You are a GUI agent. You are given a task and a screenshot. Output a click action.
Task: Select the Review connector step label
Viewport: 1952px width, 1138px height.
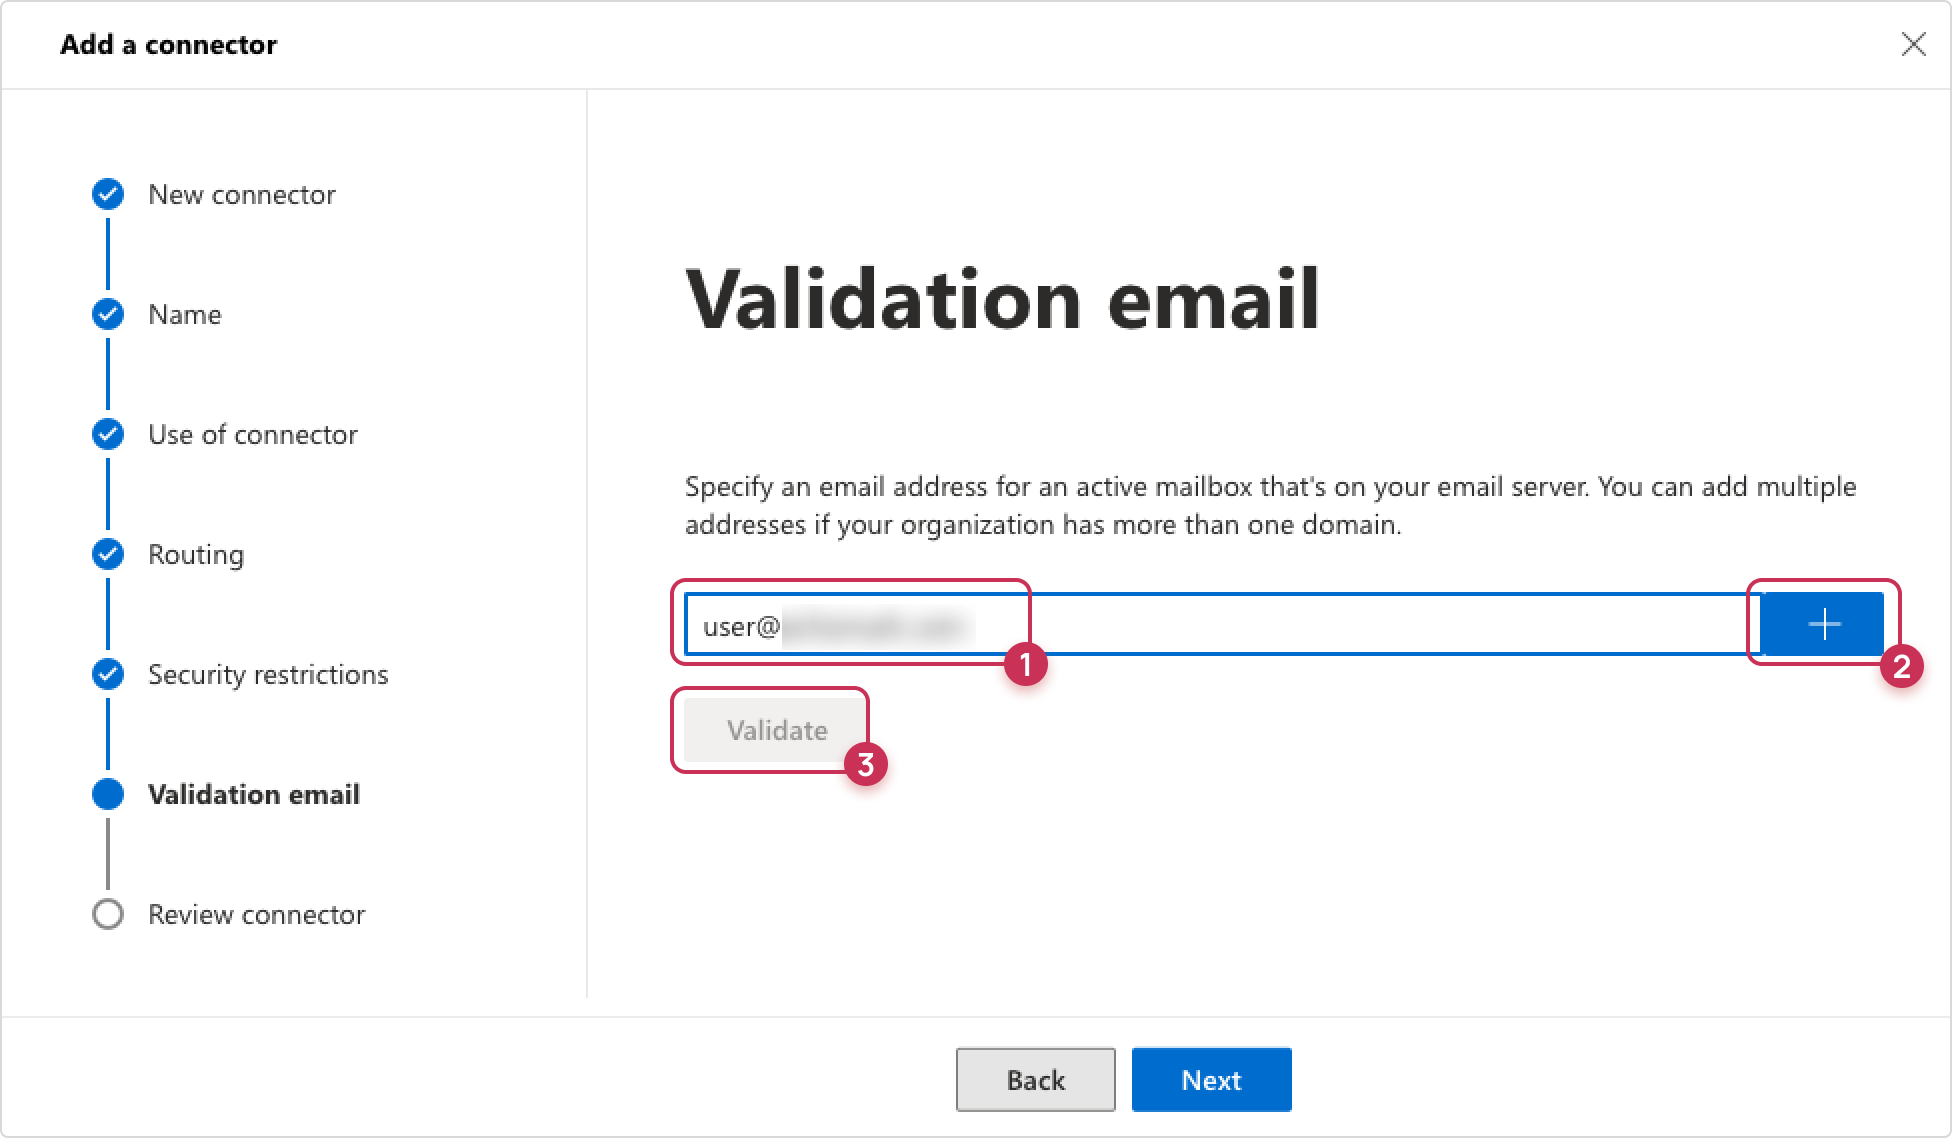point(257,914)
